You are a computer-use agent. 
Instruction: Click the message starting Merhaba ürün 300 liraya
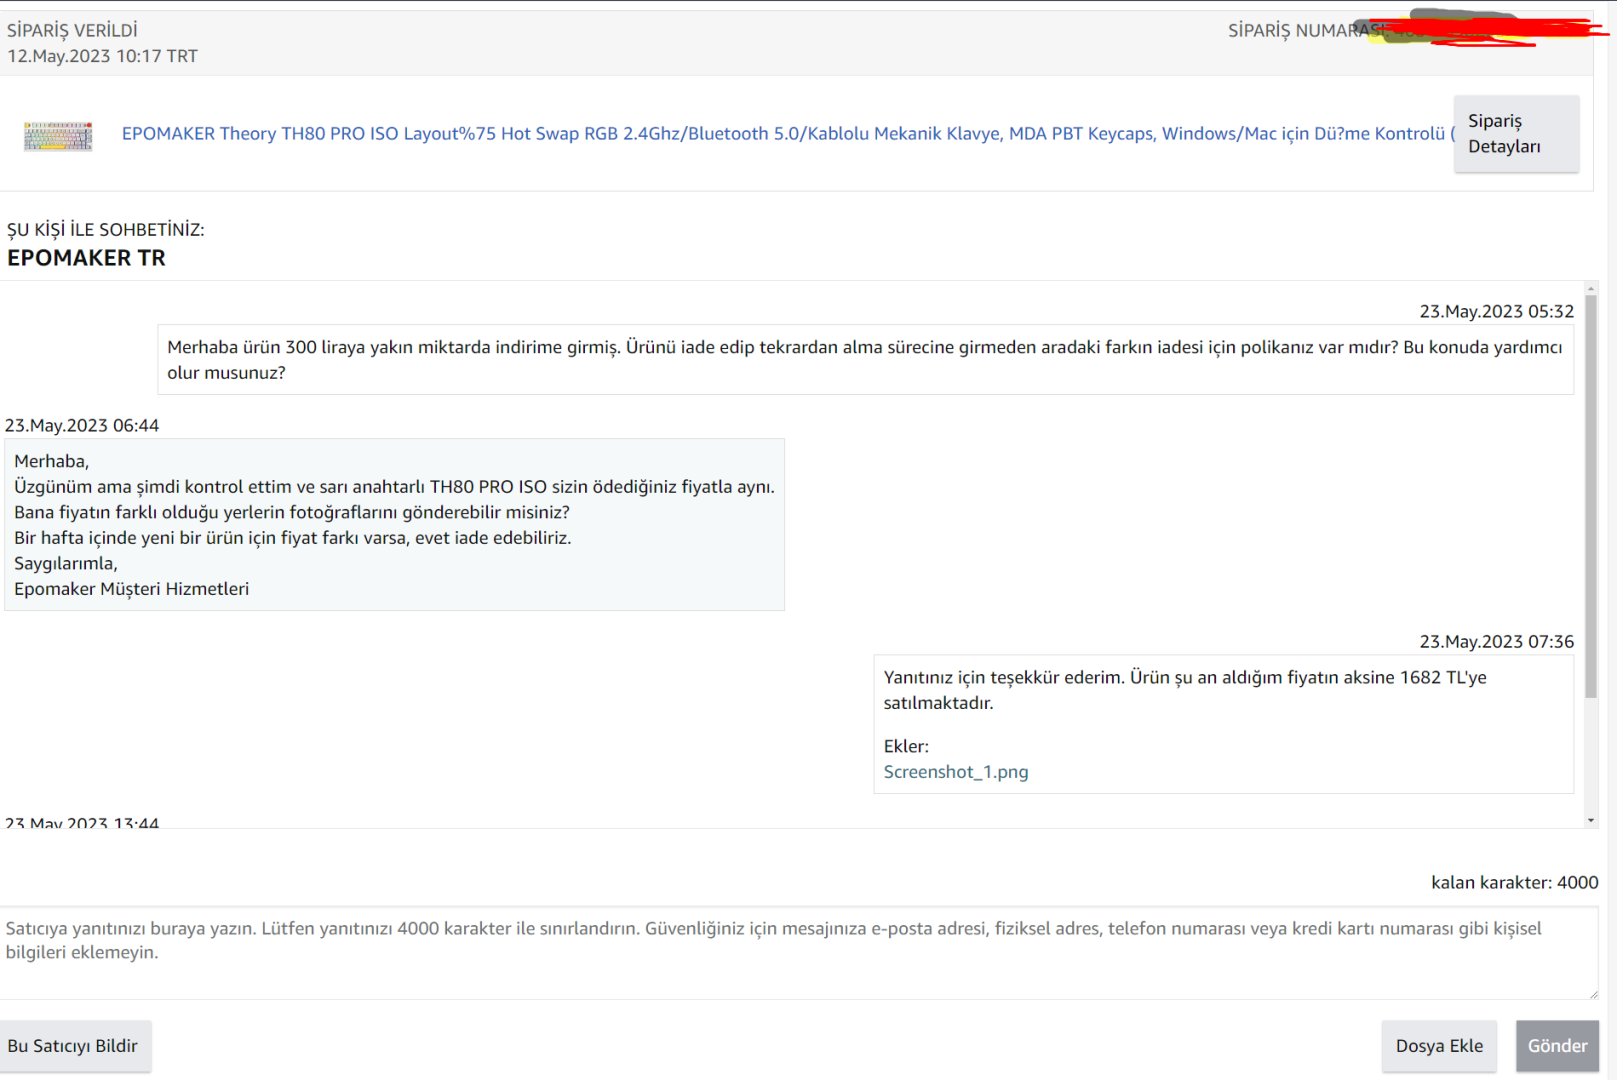(865, 360)
